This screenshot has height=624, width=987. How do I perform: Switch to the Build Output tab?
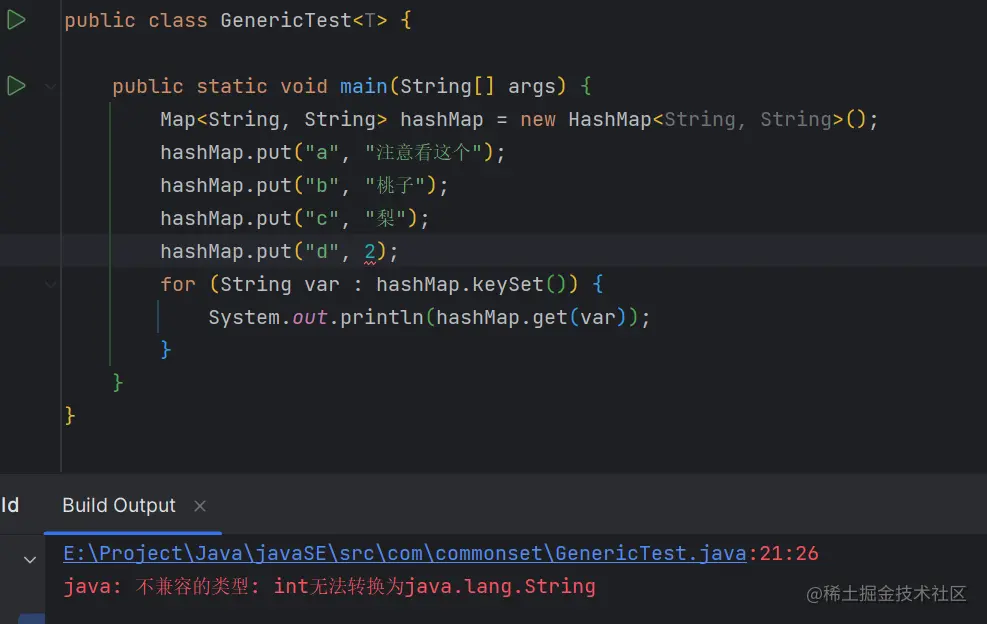click(119, 506)
